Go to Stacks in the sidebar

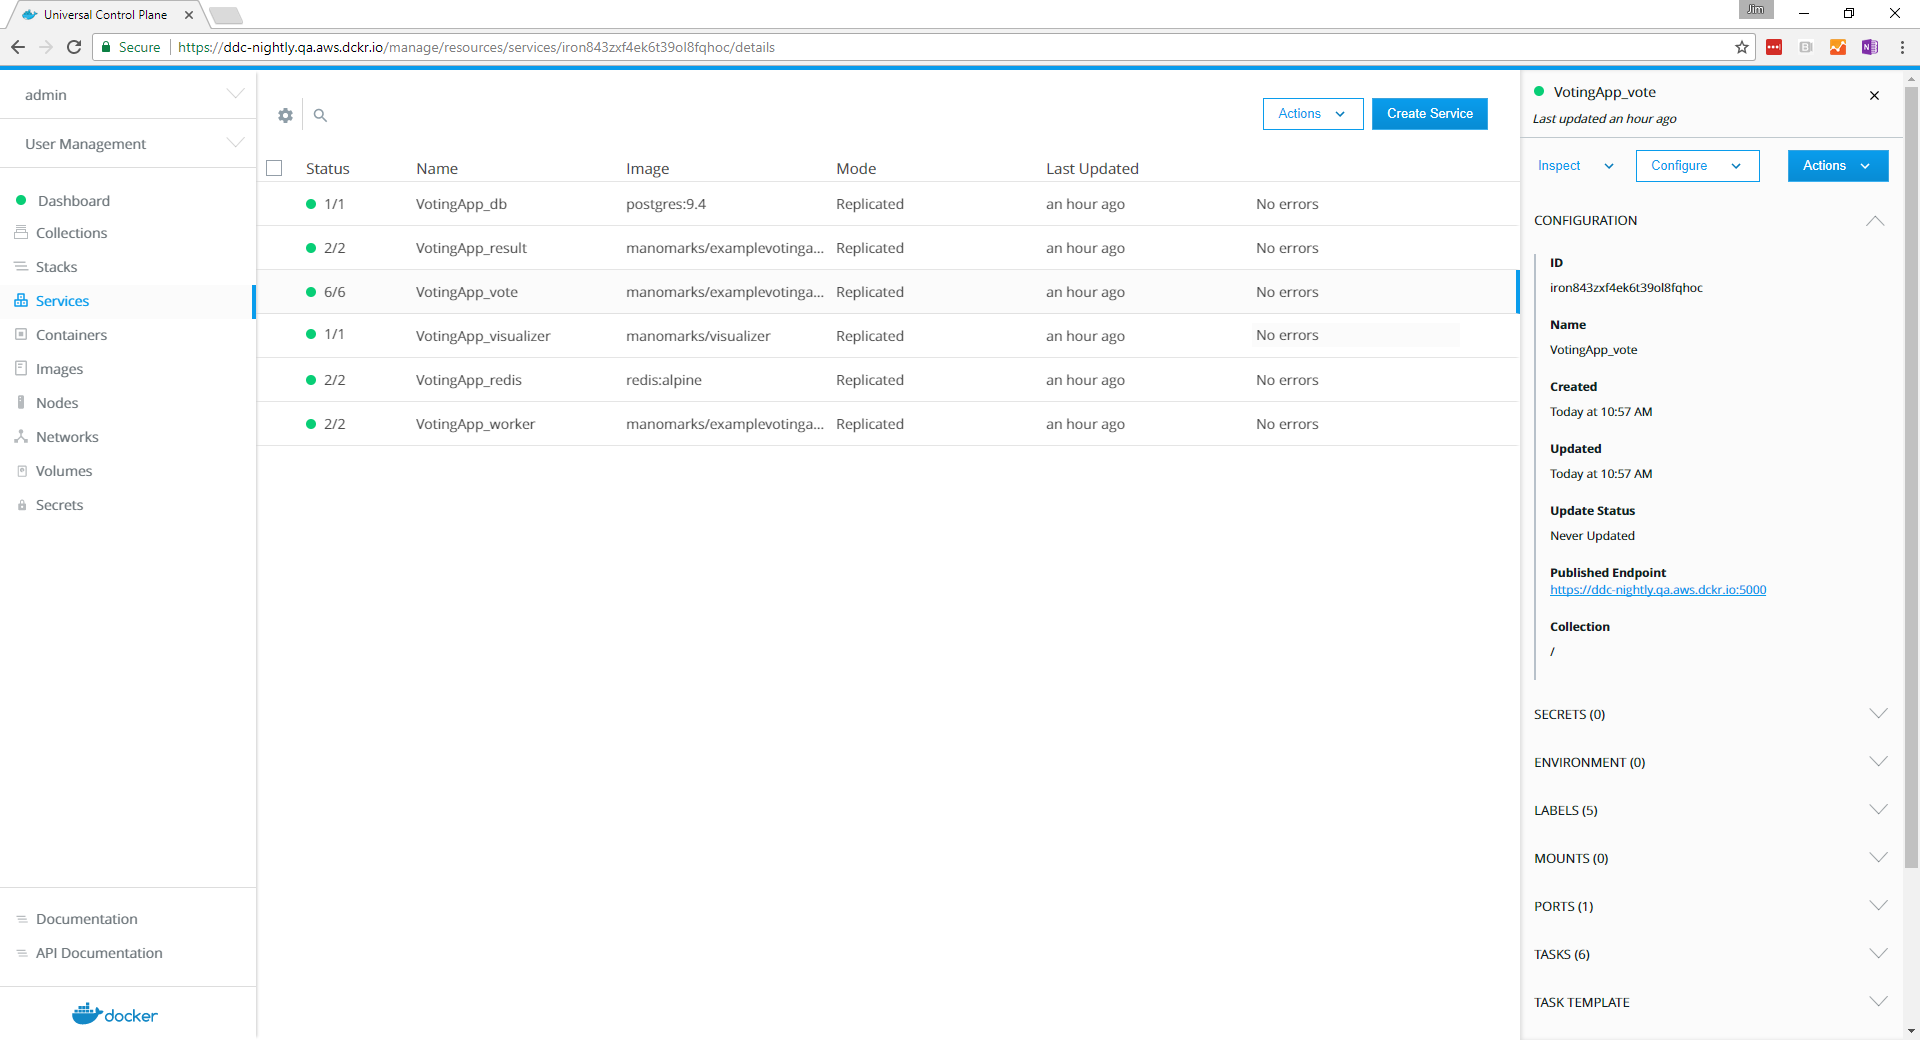pos(56,267)
